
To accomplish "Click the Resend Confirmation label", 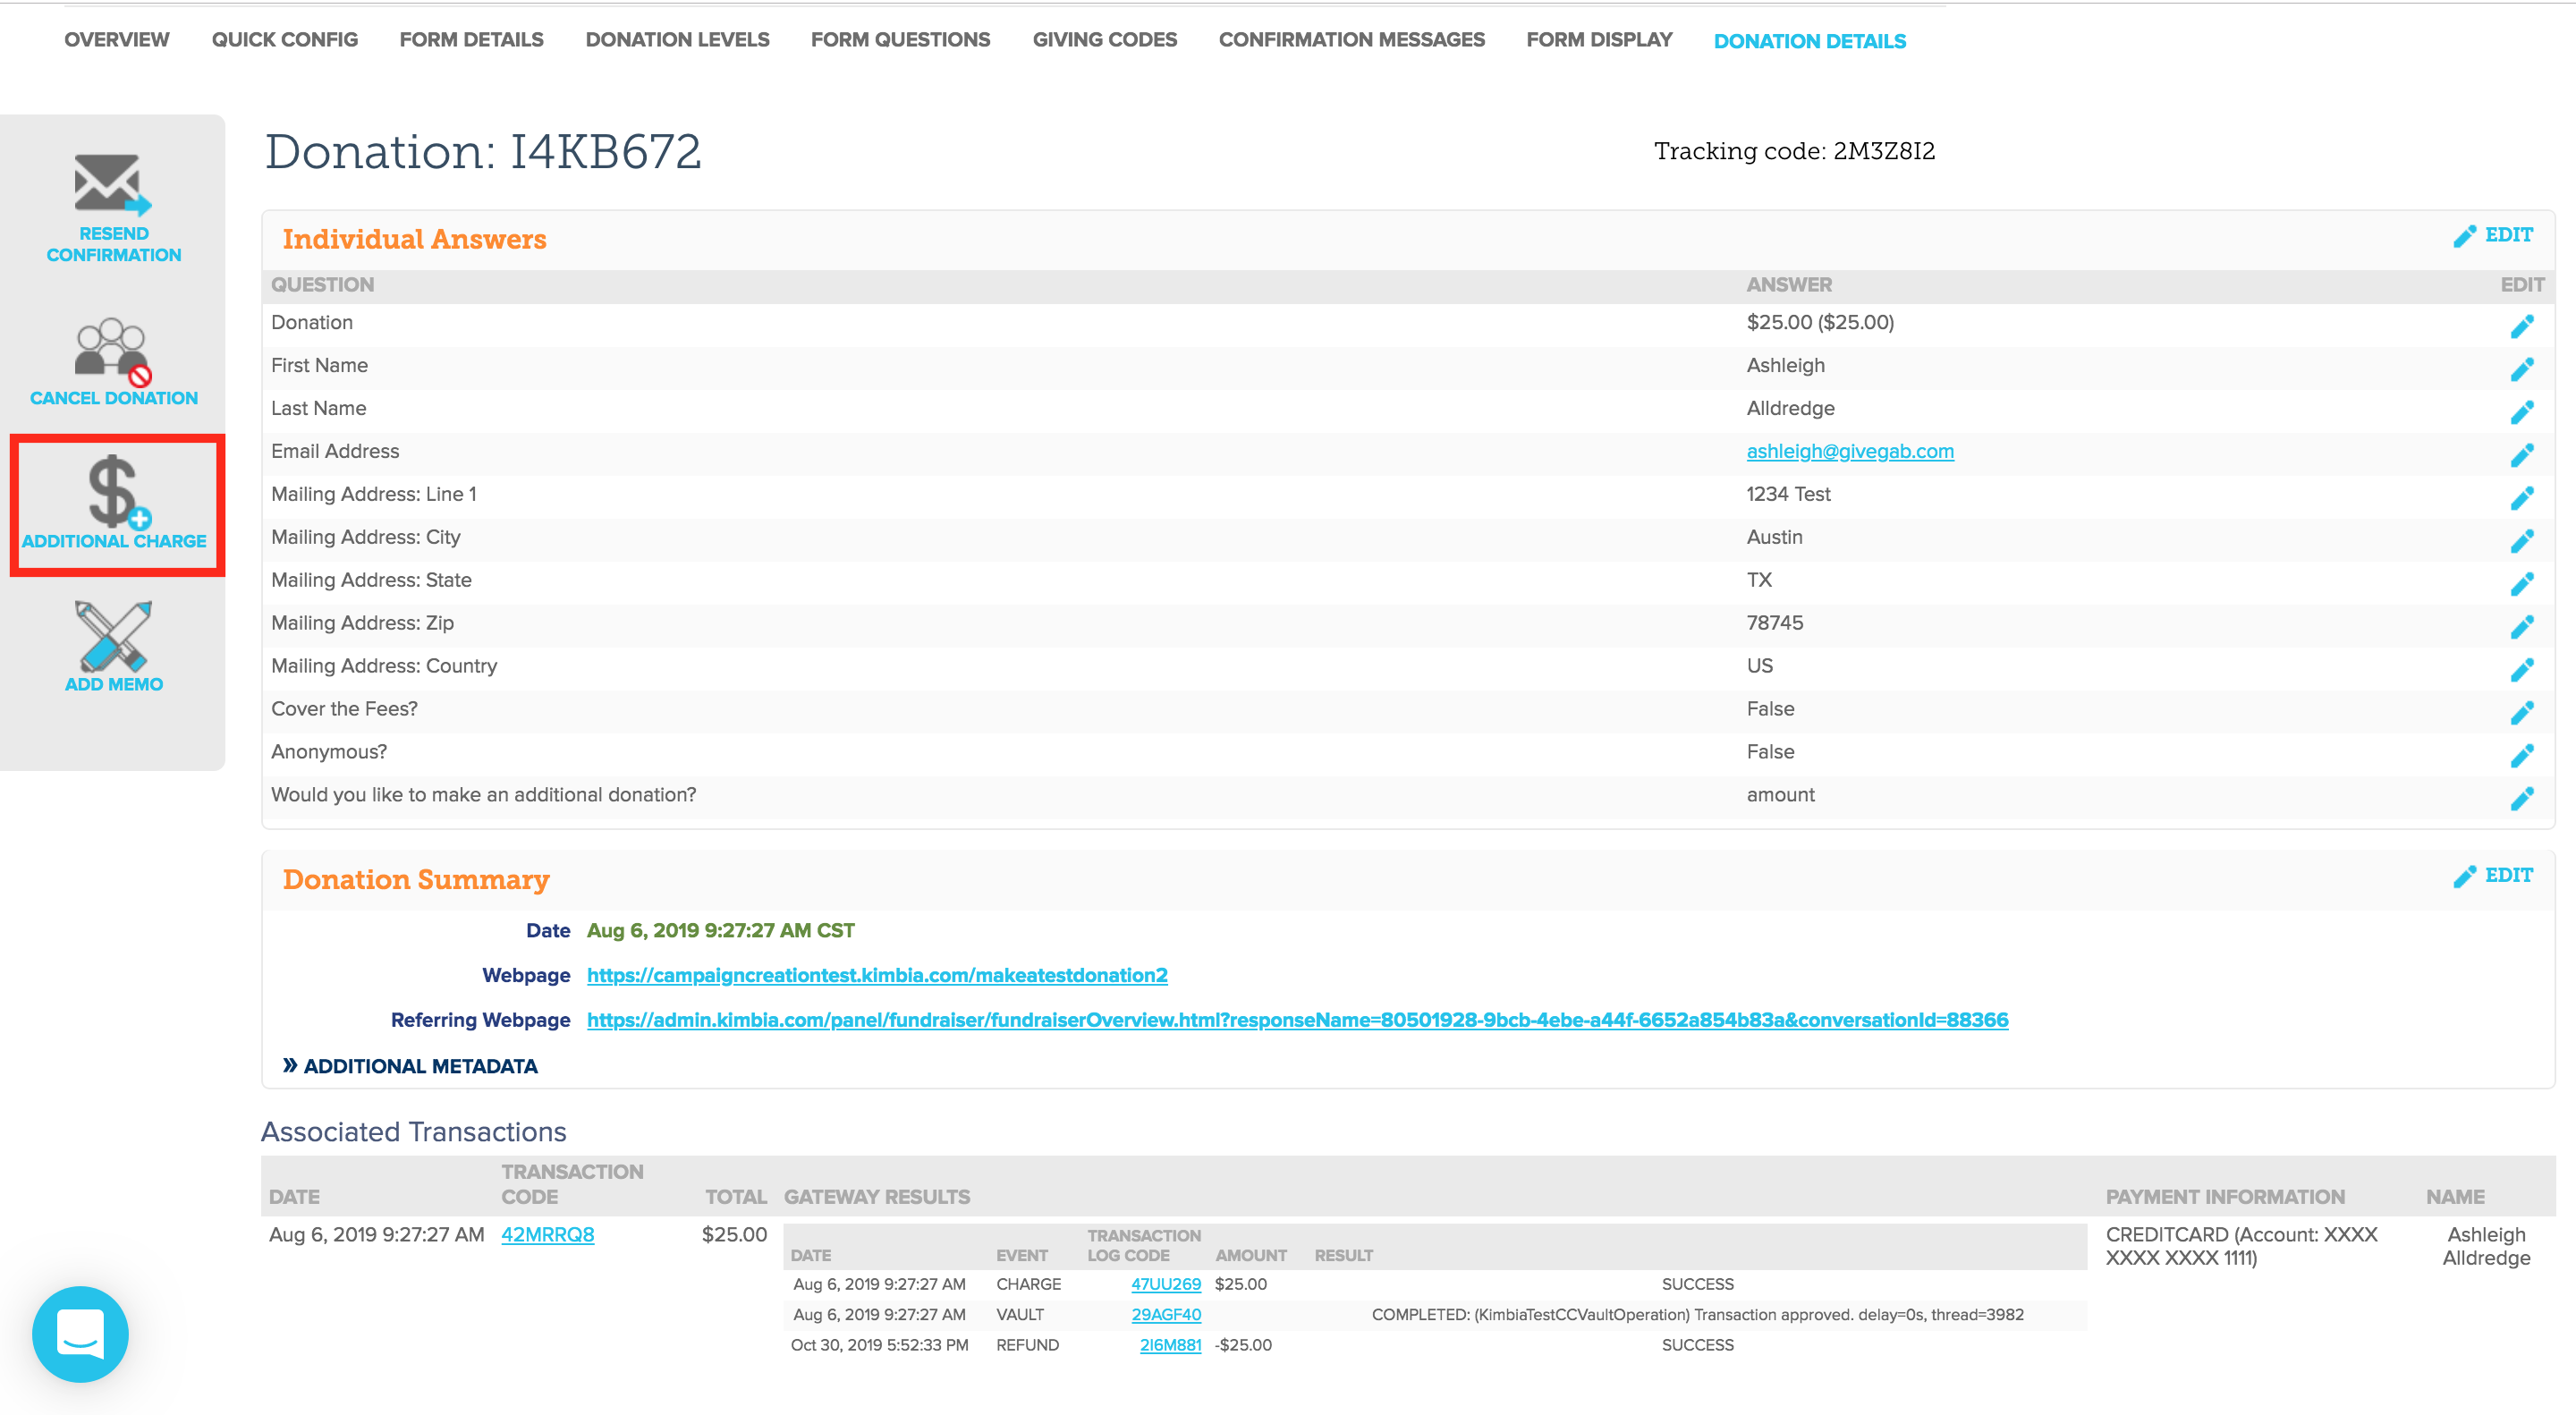I will [x=114, y=244].
